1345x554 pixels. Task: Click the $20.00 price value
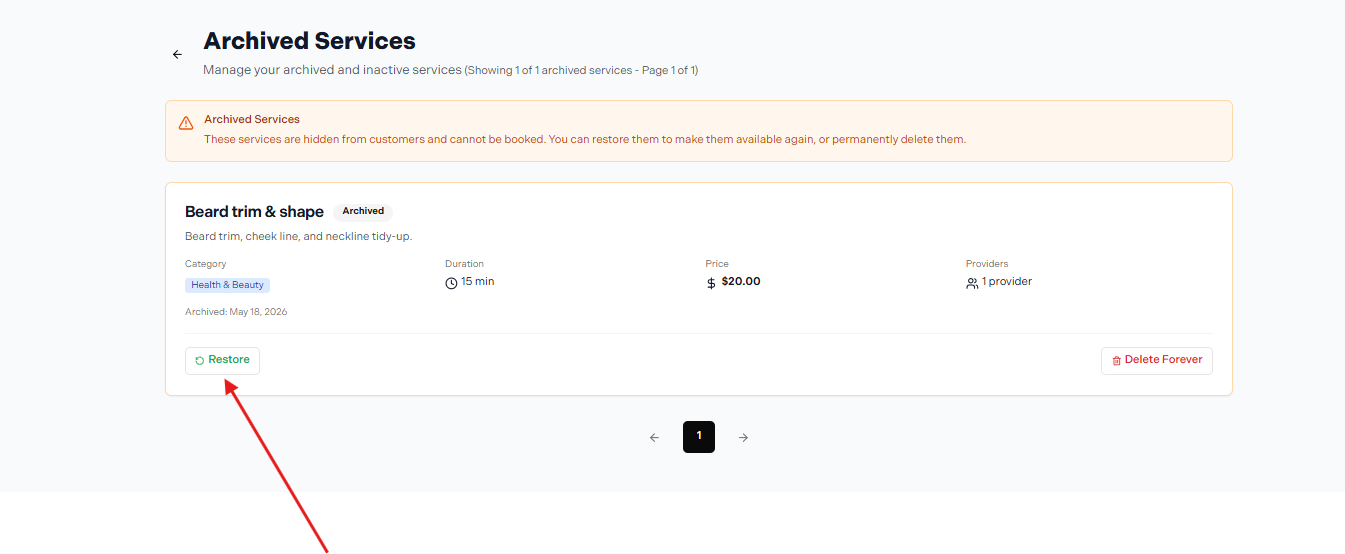click(x=741, y=282)
